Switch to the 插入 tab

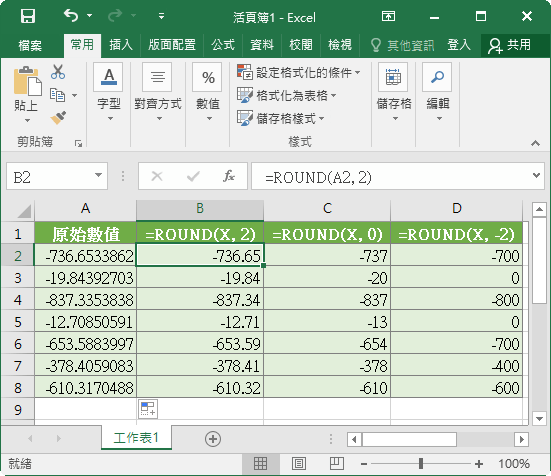point(121,45)
